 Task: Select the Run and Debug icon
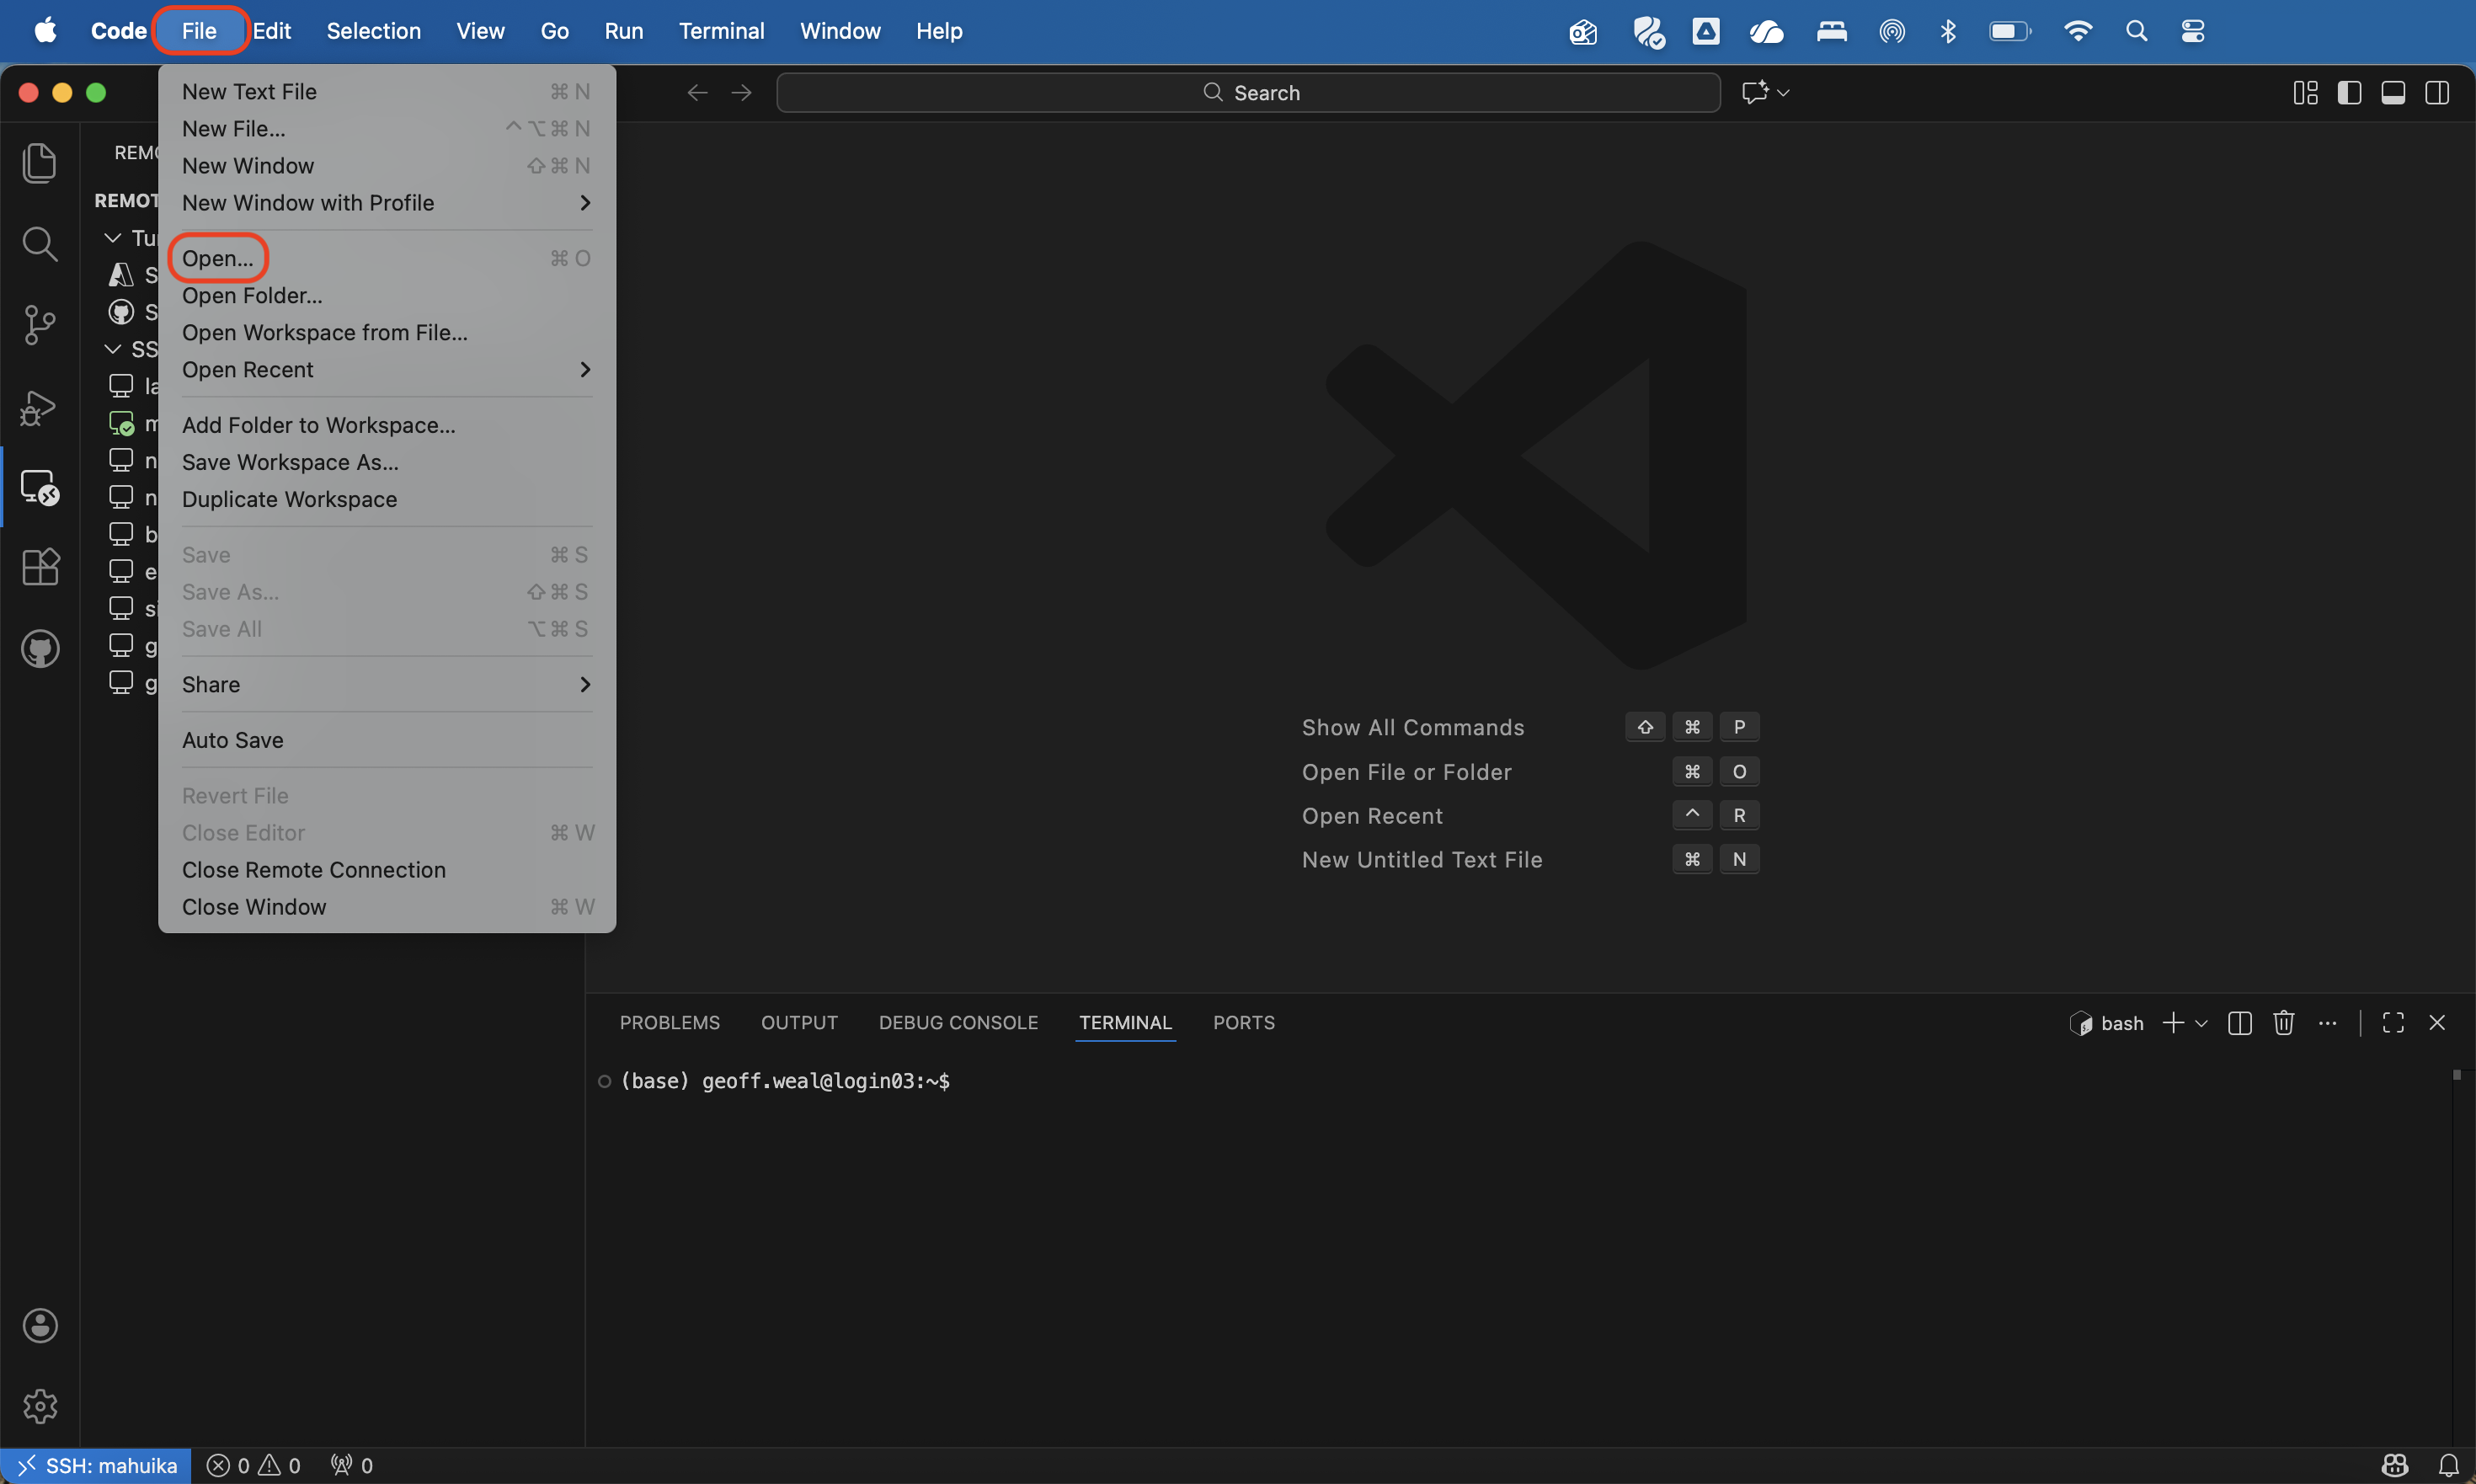tap(39, 406)
